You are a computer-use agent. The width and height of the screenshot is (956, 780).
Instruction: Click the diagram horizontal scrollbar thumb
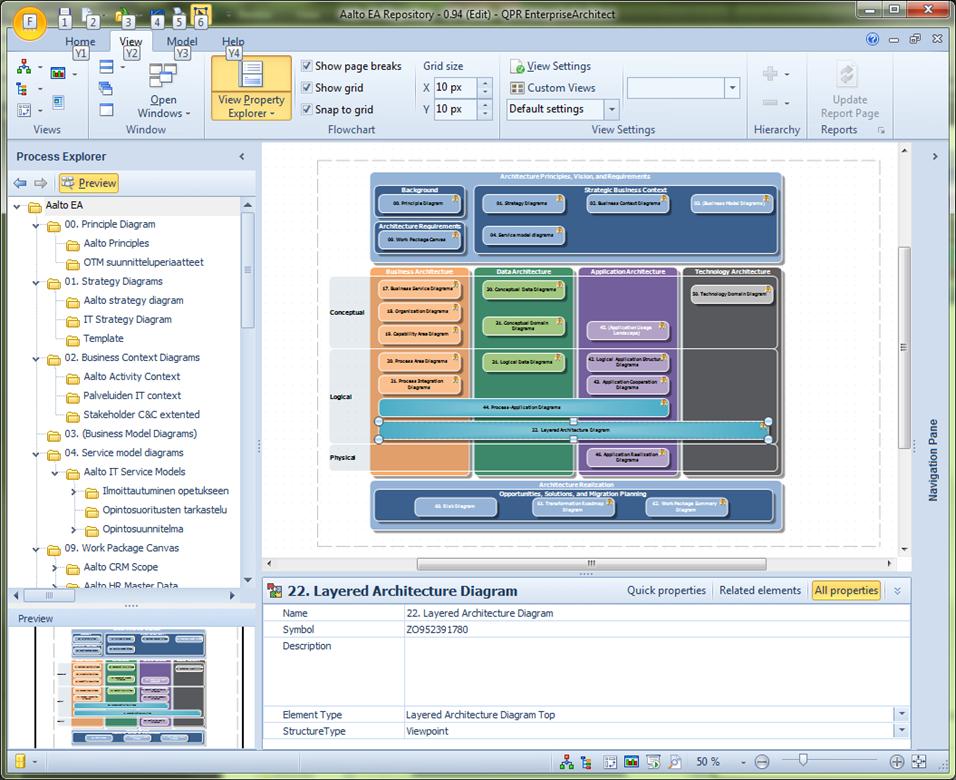[591, 564]
